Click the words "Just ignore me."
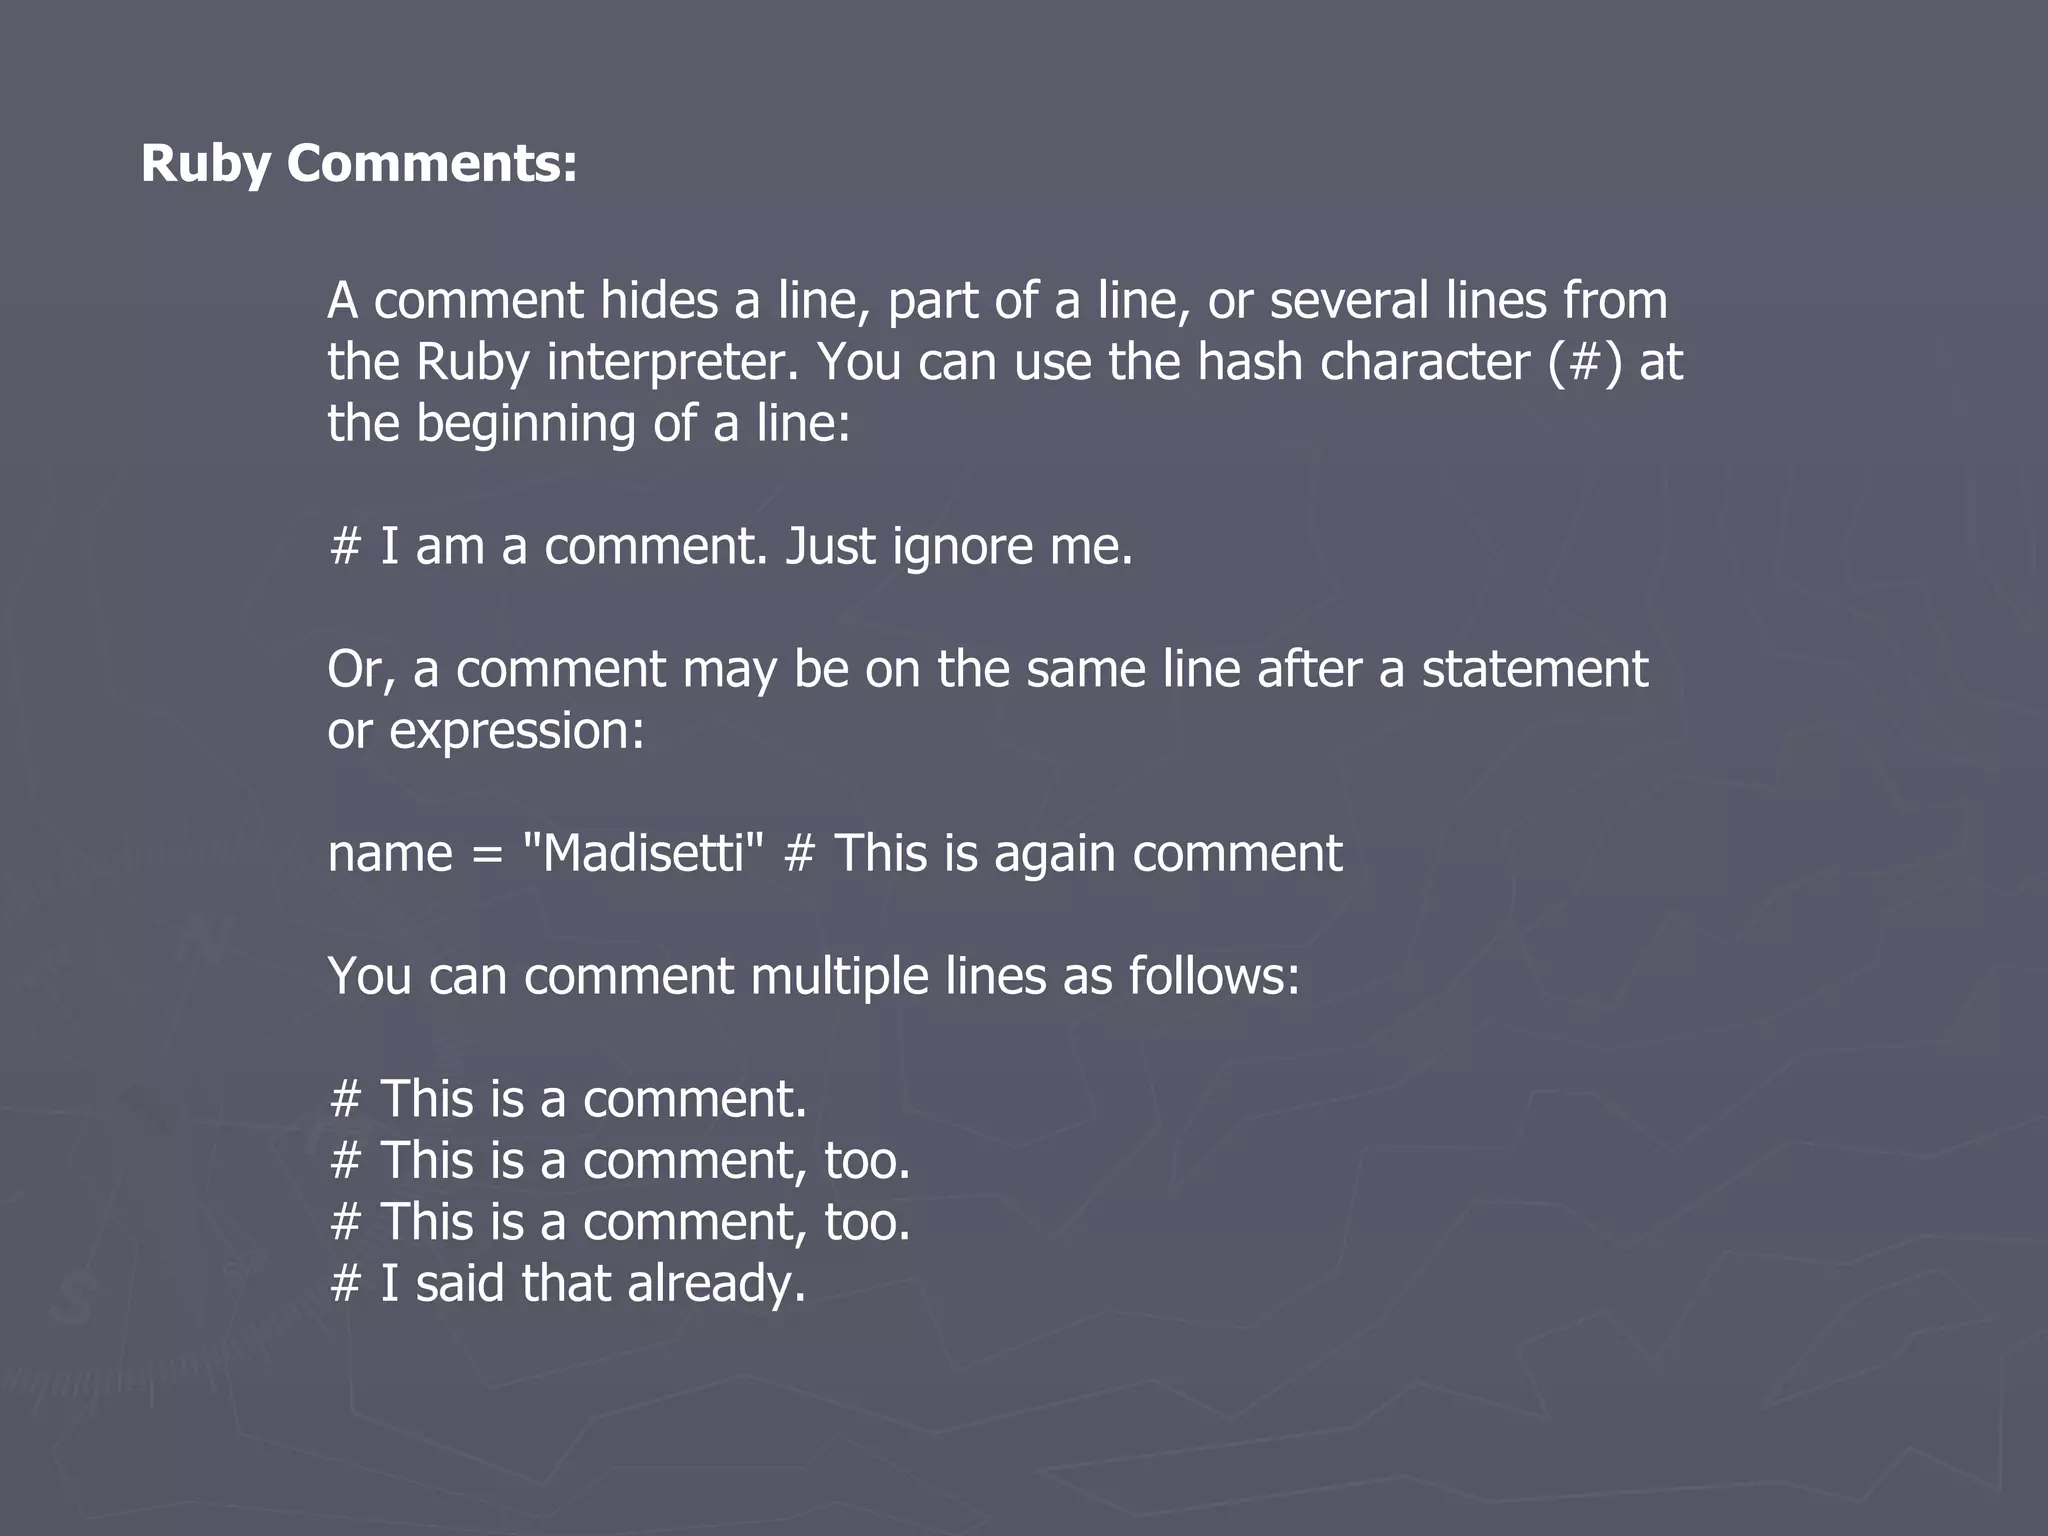 (x=958, y=547)
